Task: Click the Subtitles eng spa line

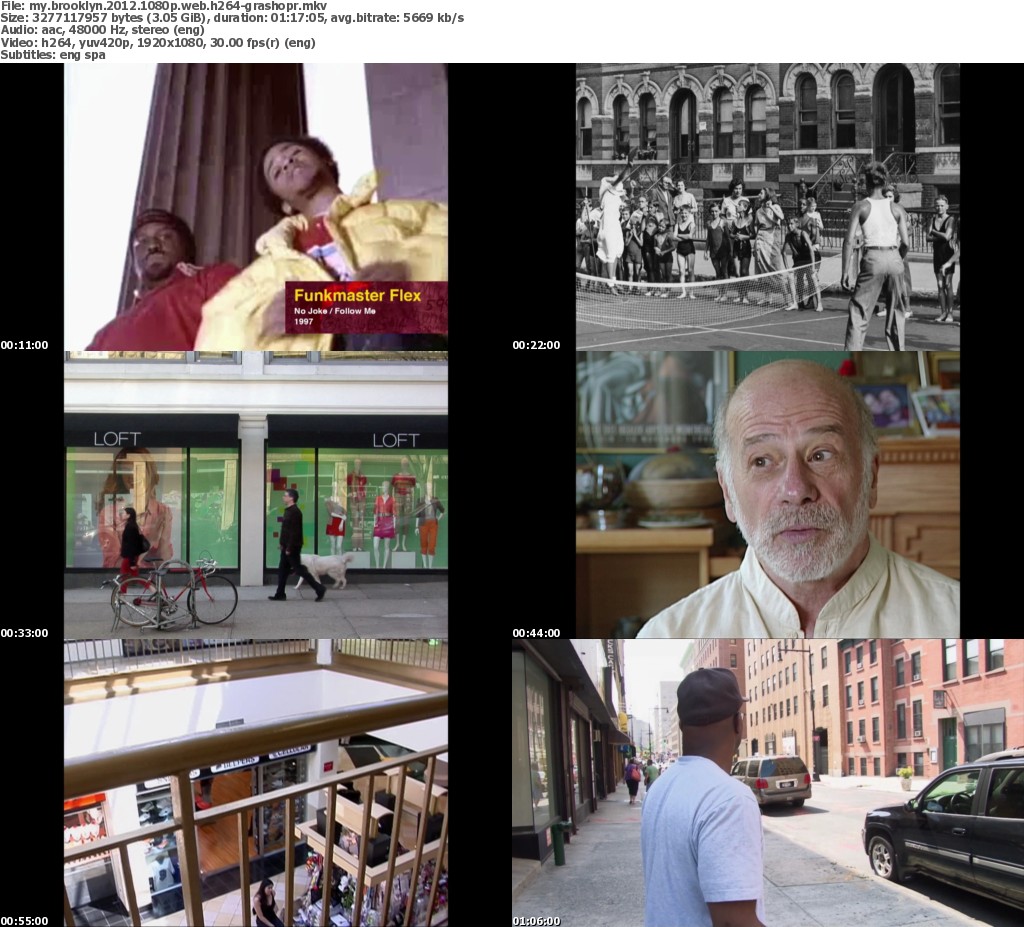Action: tap(52, 54)
